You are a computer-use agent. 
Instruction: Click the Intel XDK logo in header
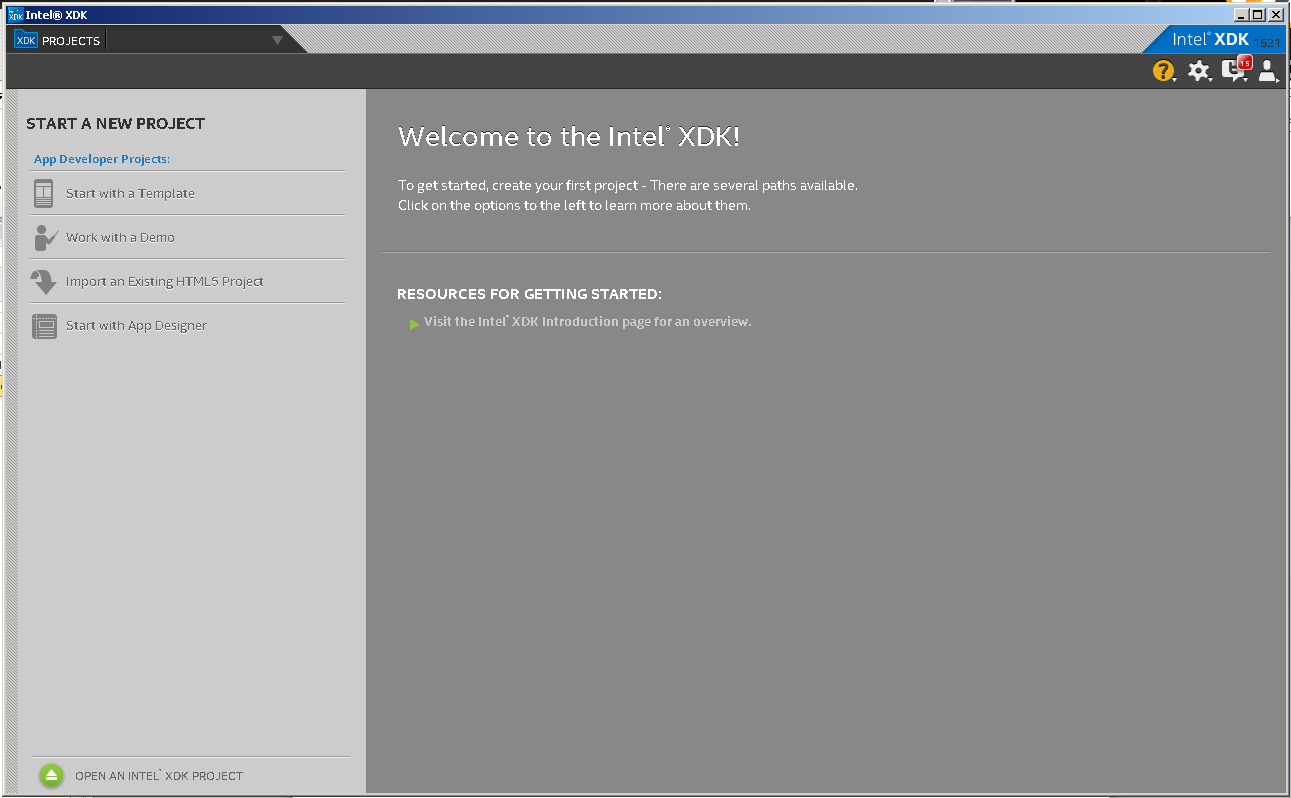pyautogui.click(x=1210, y=39)
